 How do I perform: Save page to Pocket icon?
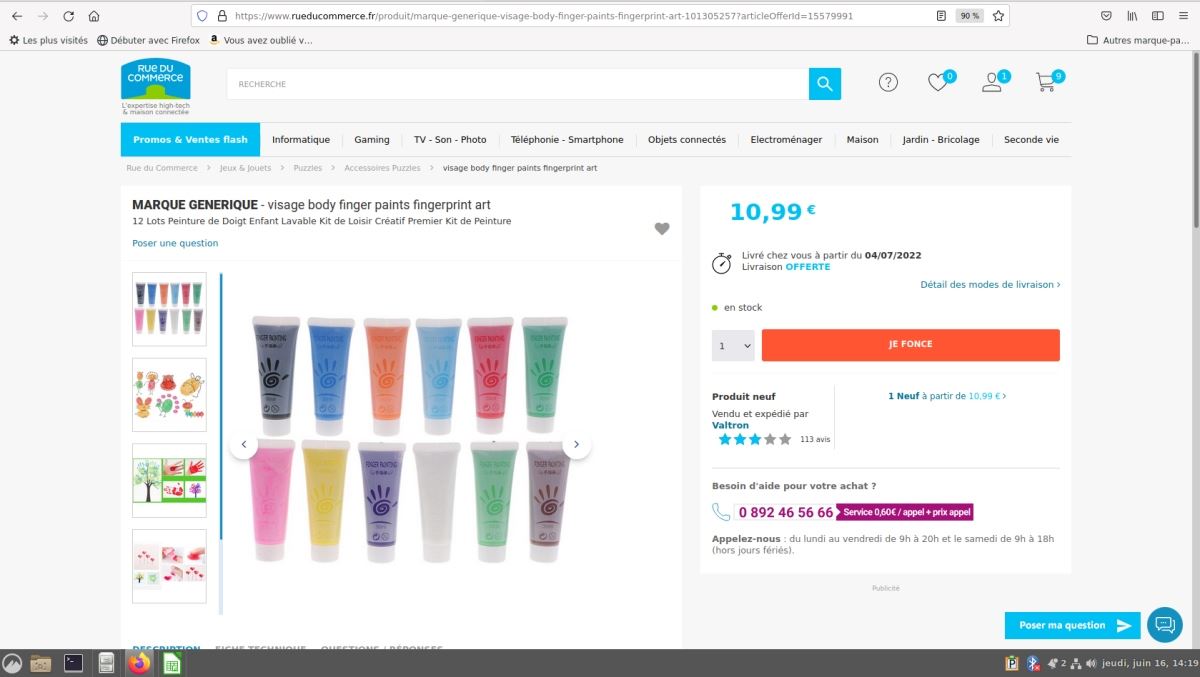coord(1106,16)
